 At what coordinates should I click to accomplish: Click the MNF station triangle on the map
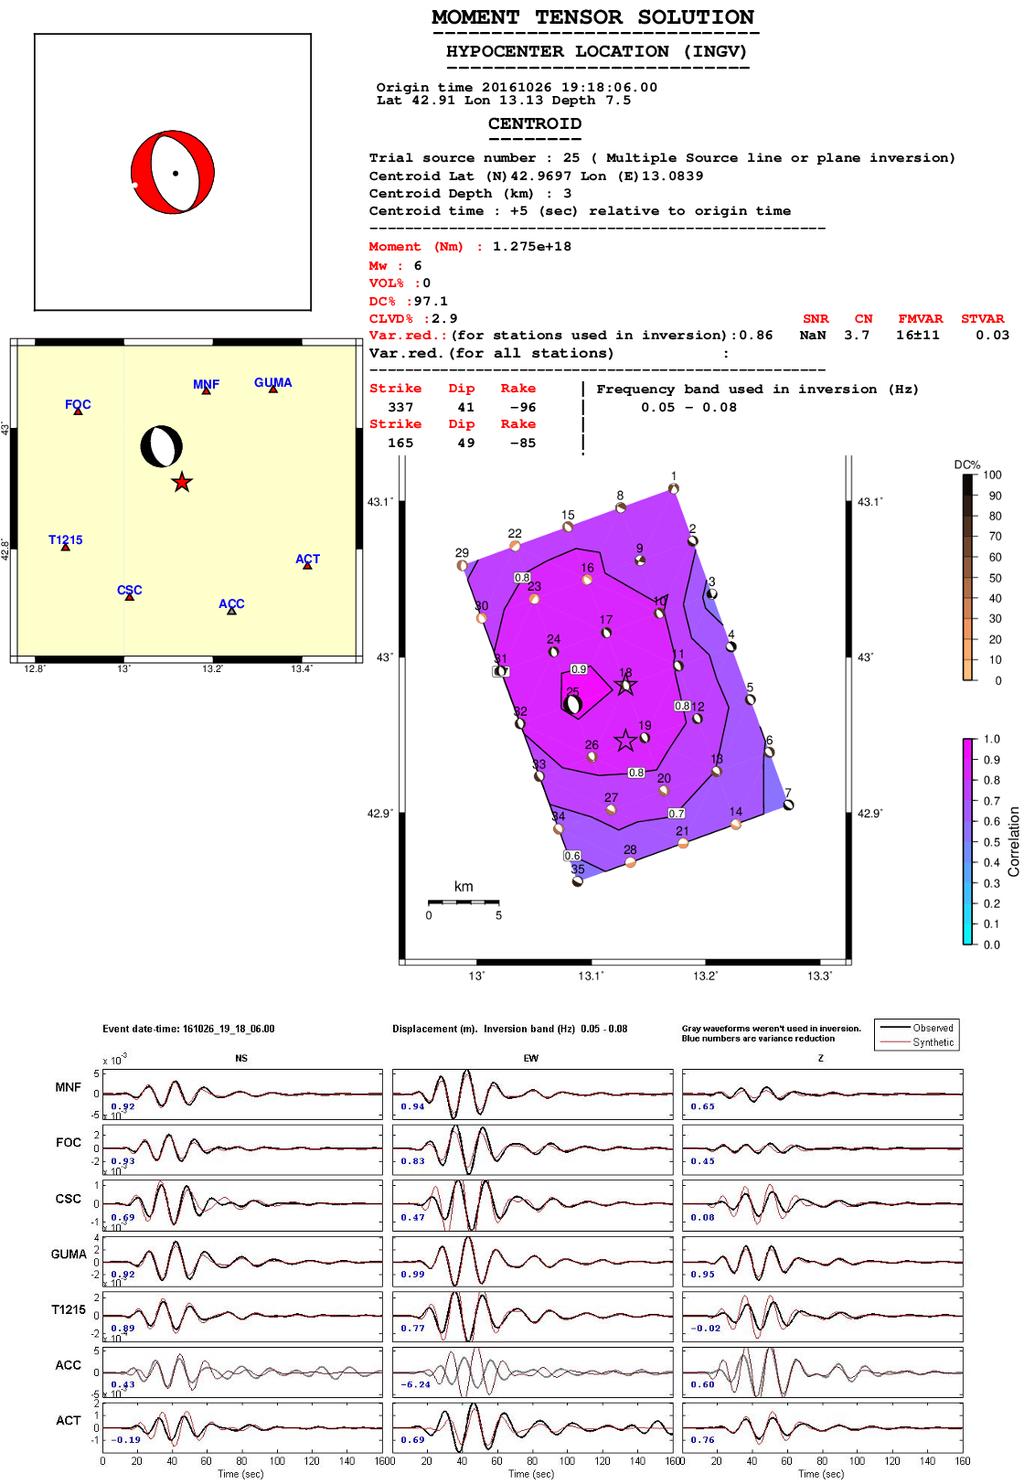[206, 391]
